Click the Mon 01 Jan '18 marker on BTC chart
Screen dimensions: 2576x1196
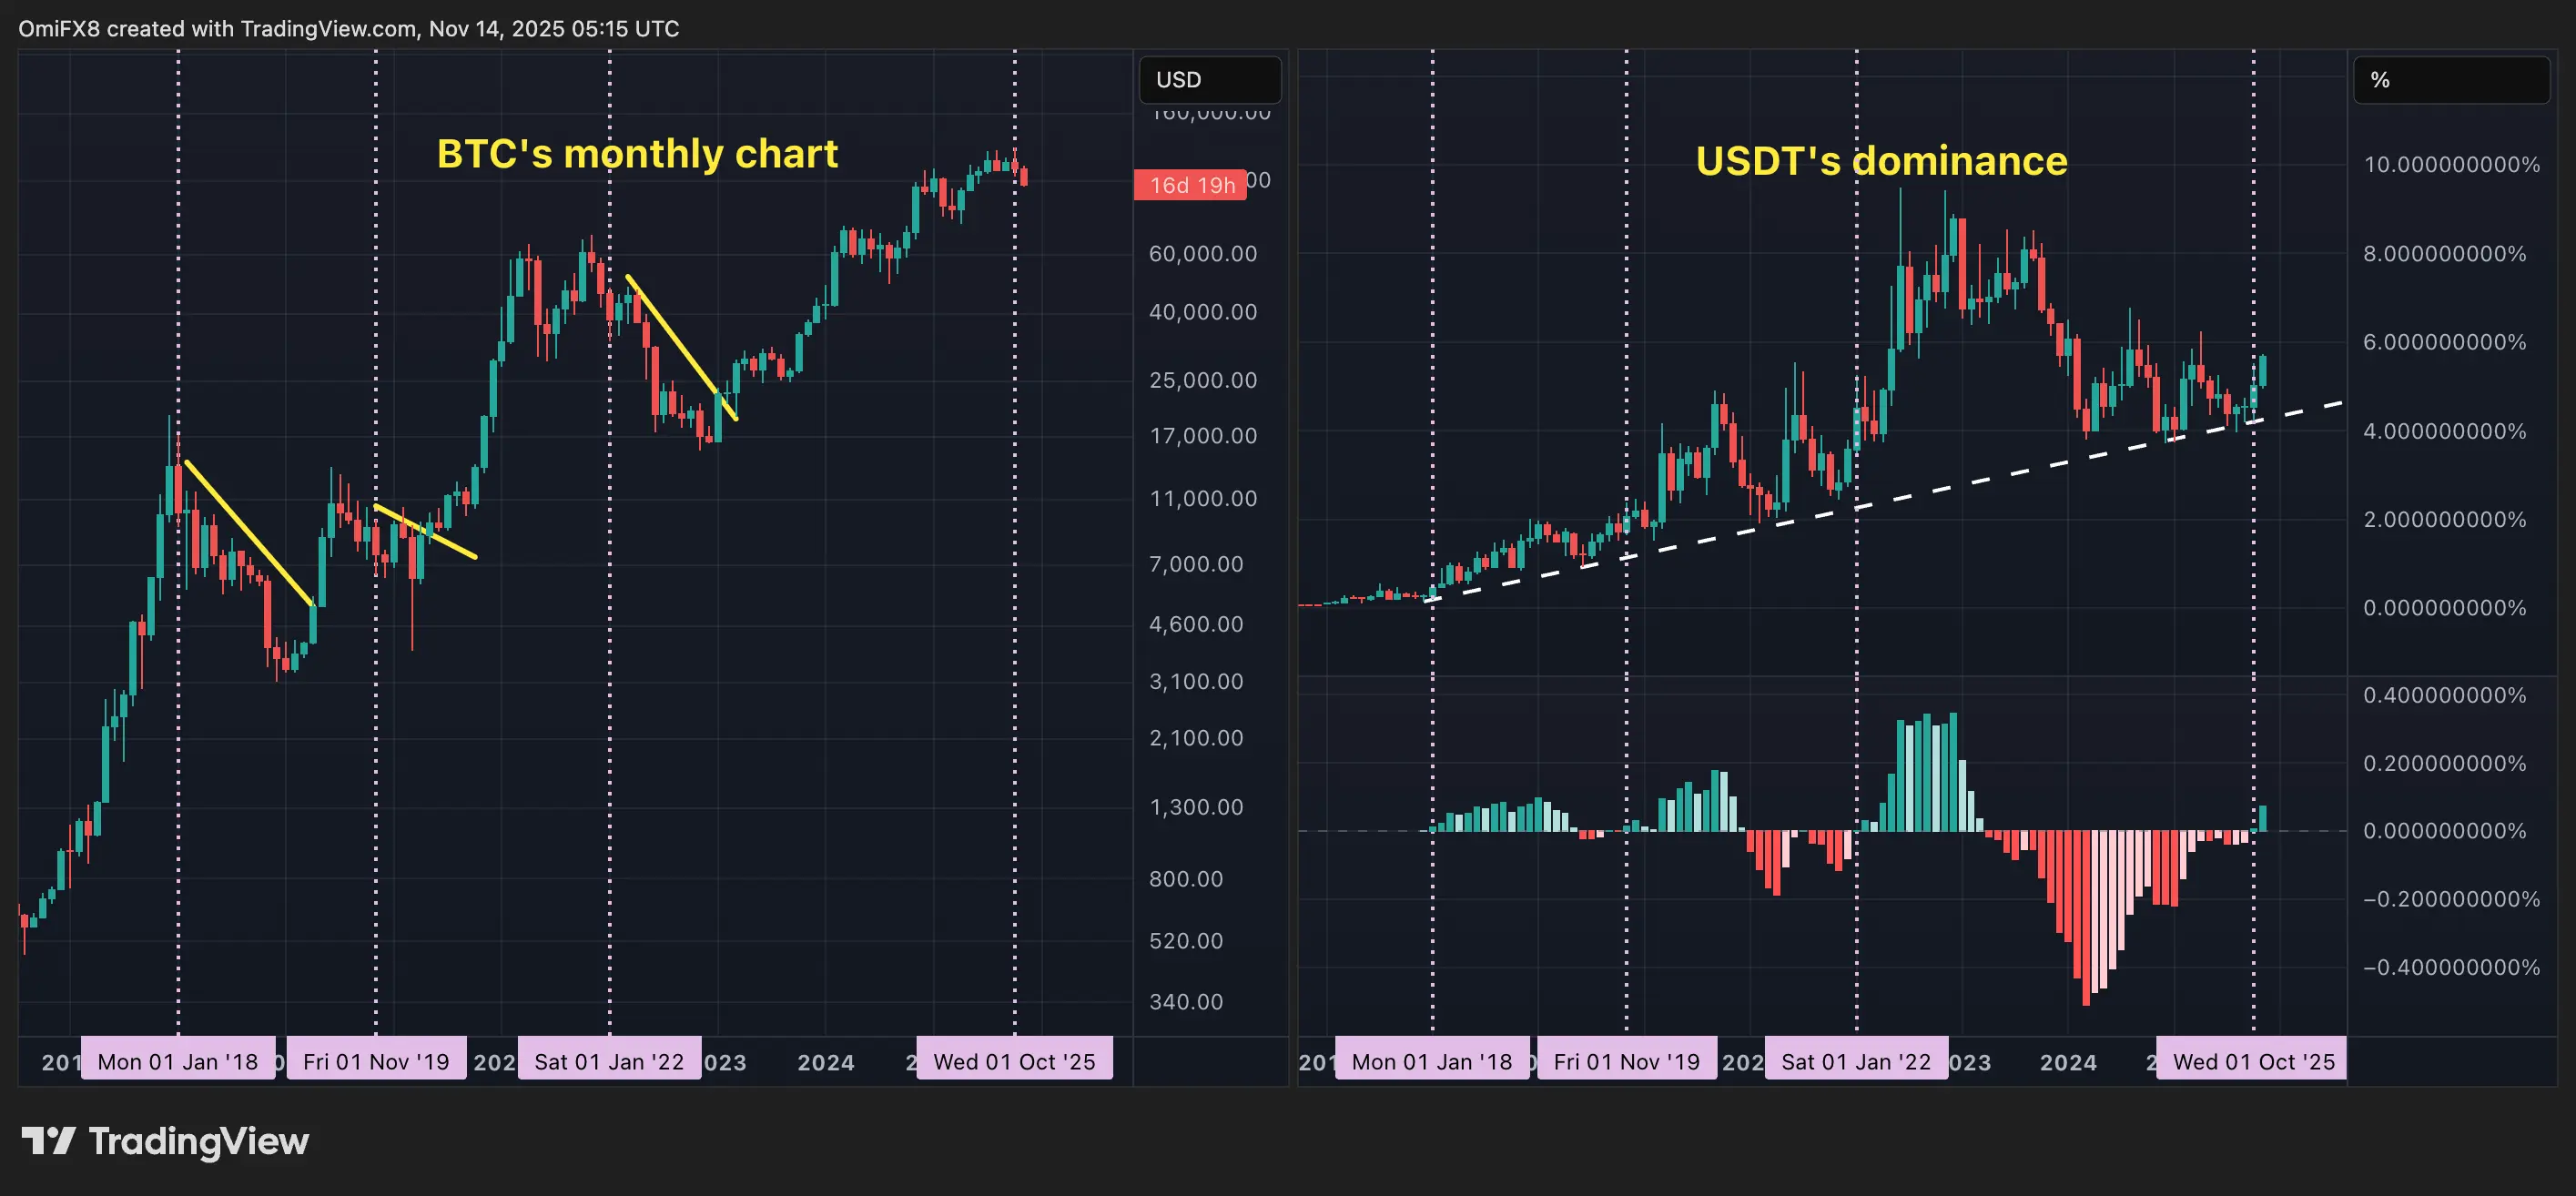(178, 1061)
